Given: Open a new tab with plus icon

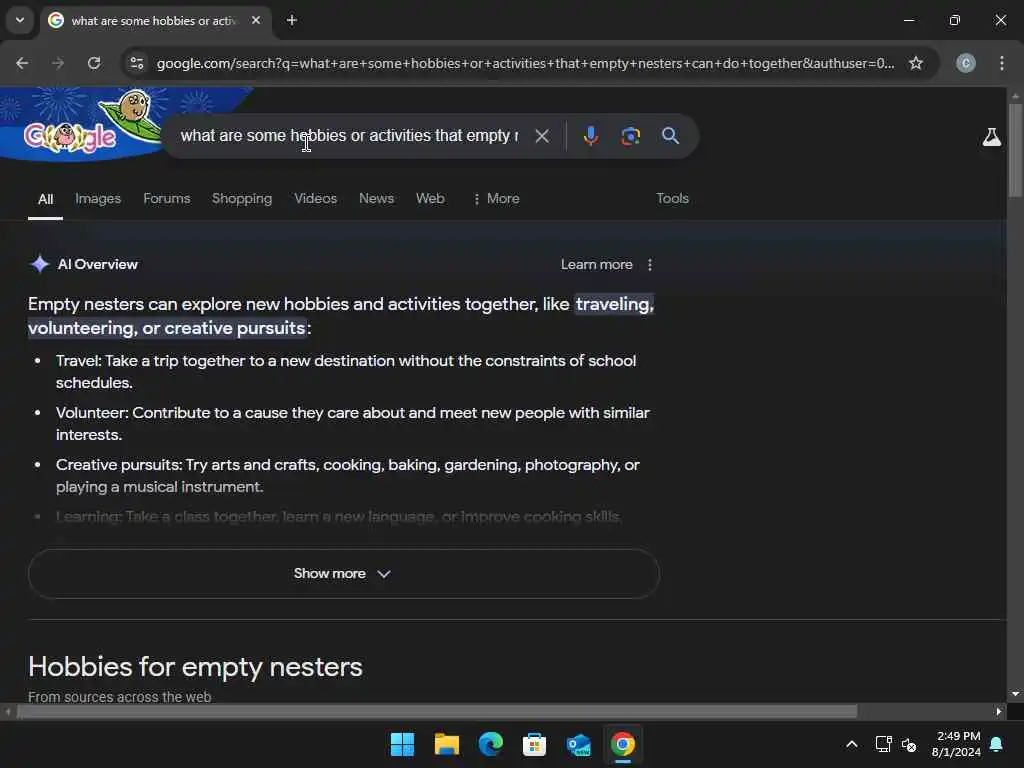Looking at the screenshot, I should click(292, 20).
